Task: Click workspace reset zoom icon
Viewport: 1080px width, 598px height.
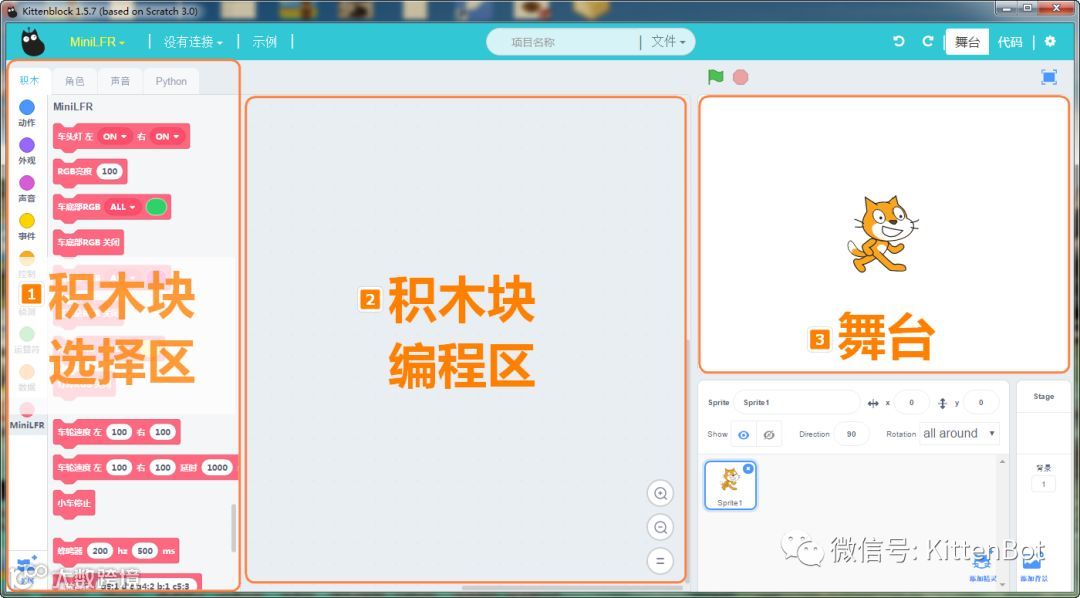Action: pyautogui.click(x=660, y=561)
